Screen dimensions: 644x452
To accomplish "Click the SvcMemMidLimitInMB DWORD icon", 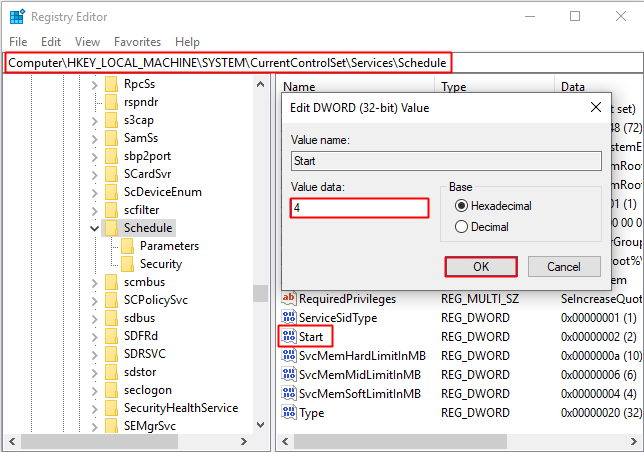I will tap(289, 374).
